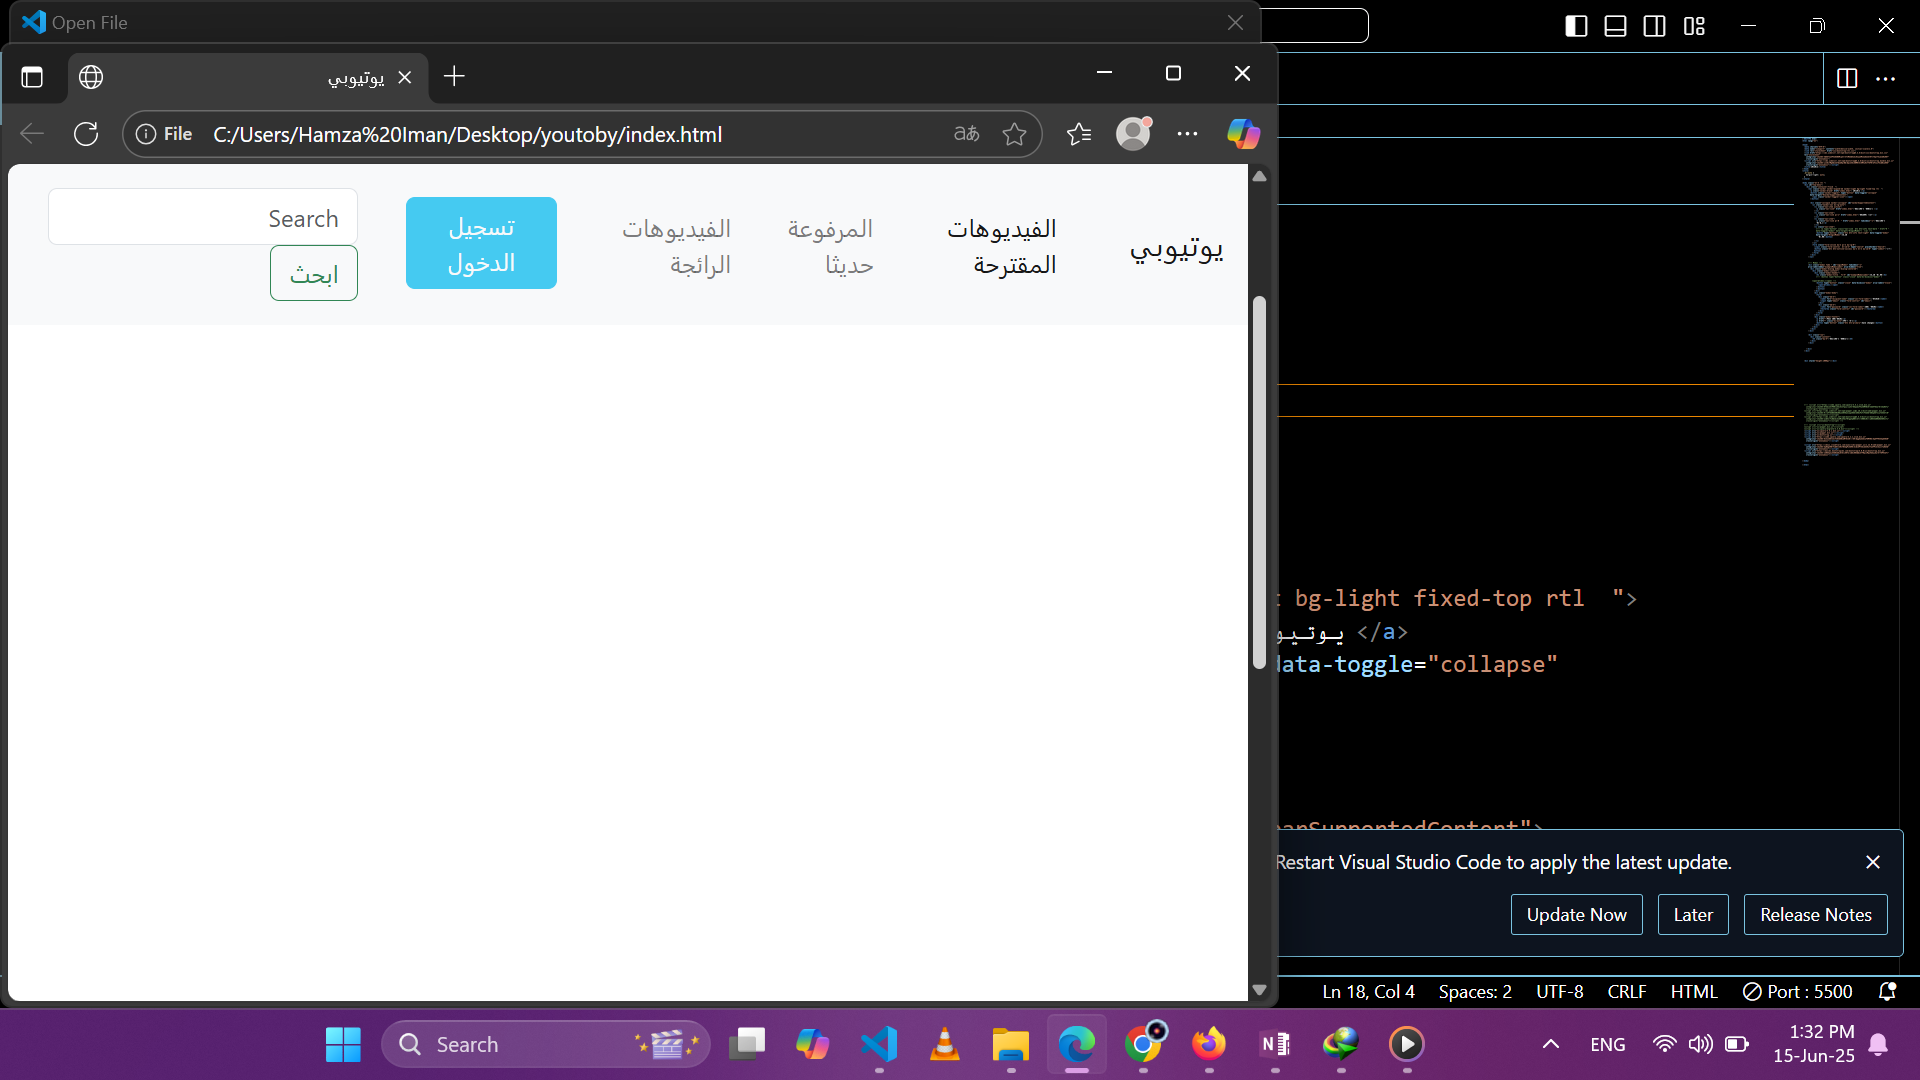Open the Edge favorites list icon
This screenshot has width=1920, height=1080.
click(x=1078, y=134)
